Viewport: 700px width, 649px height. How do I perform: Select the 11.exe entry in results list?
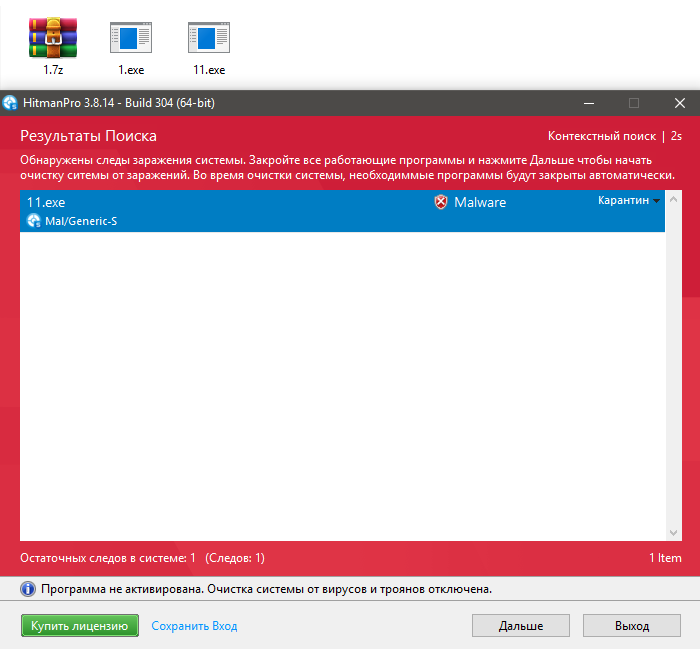[342, 211]
